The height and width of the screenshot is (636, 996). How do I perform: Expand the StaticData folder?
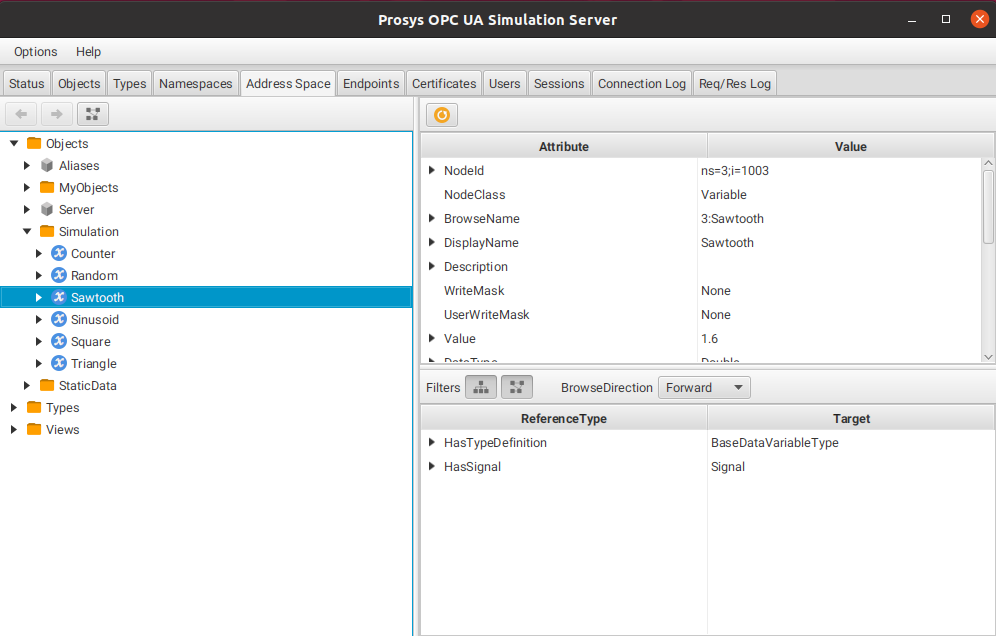click(x=27, y=385)
